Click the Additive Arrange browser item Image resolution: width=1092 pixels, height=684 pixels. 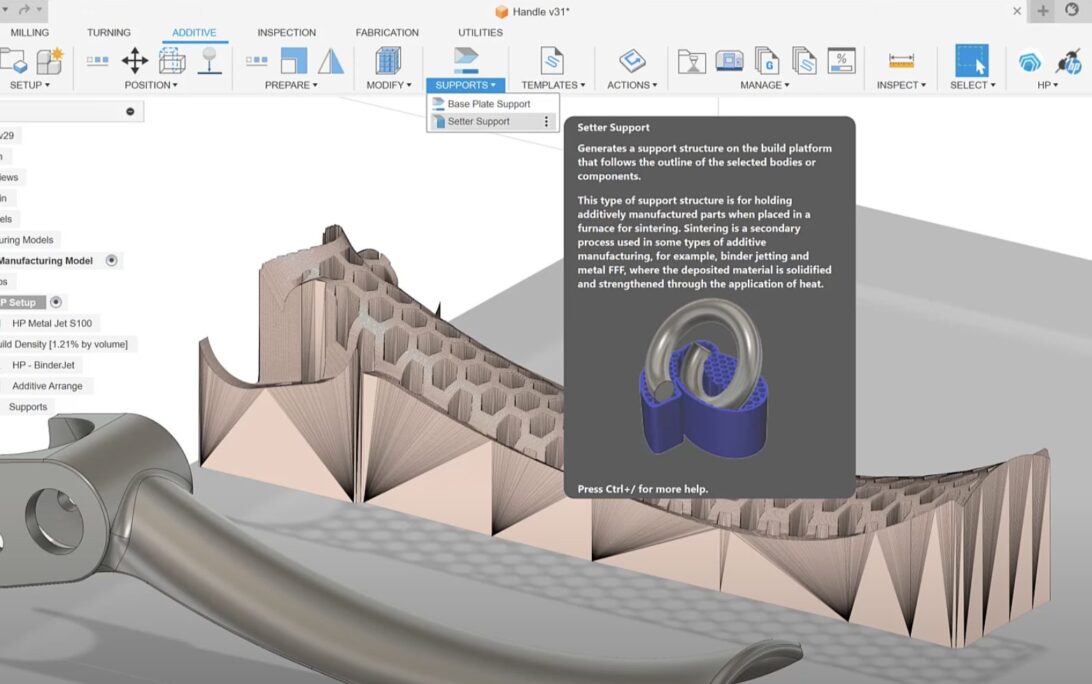tap(47, 386)
